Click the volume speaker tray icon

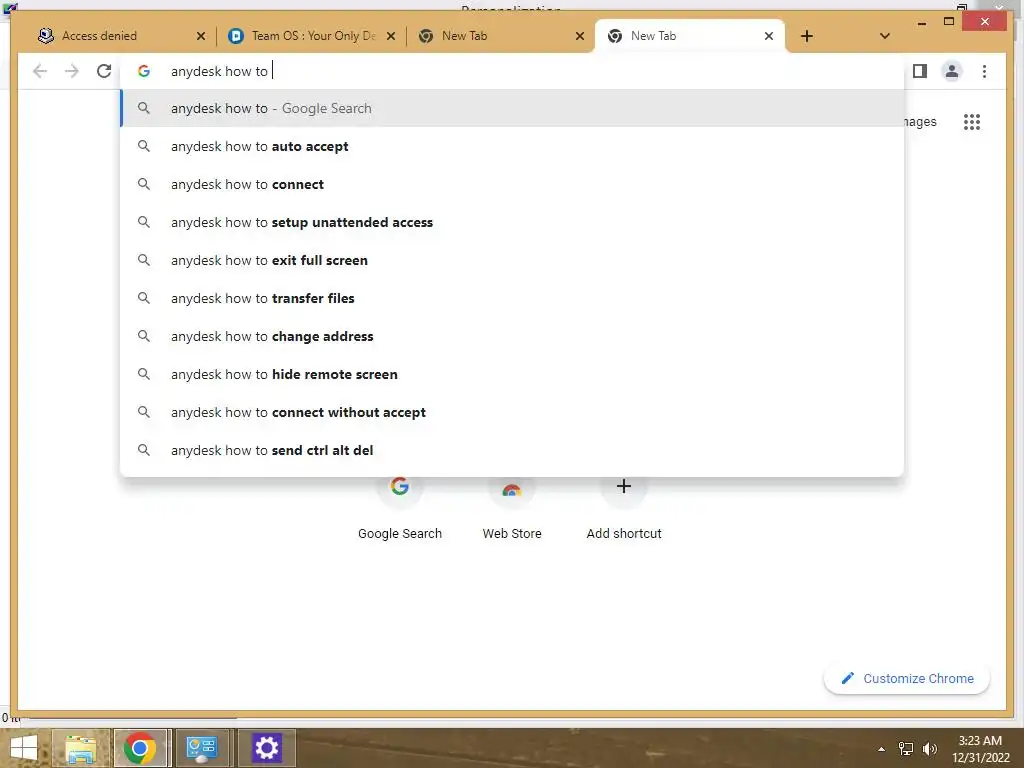[x=929, y=749]
